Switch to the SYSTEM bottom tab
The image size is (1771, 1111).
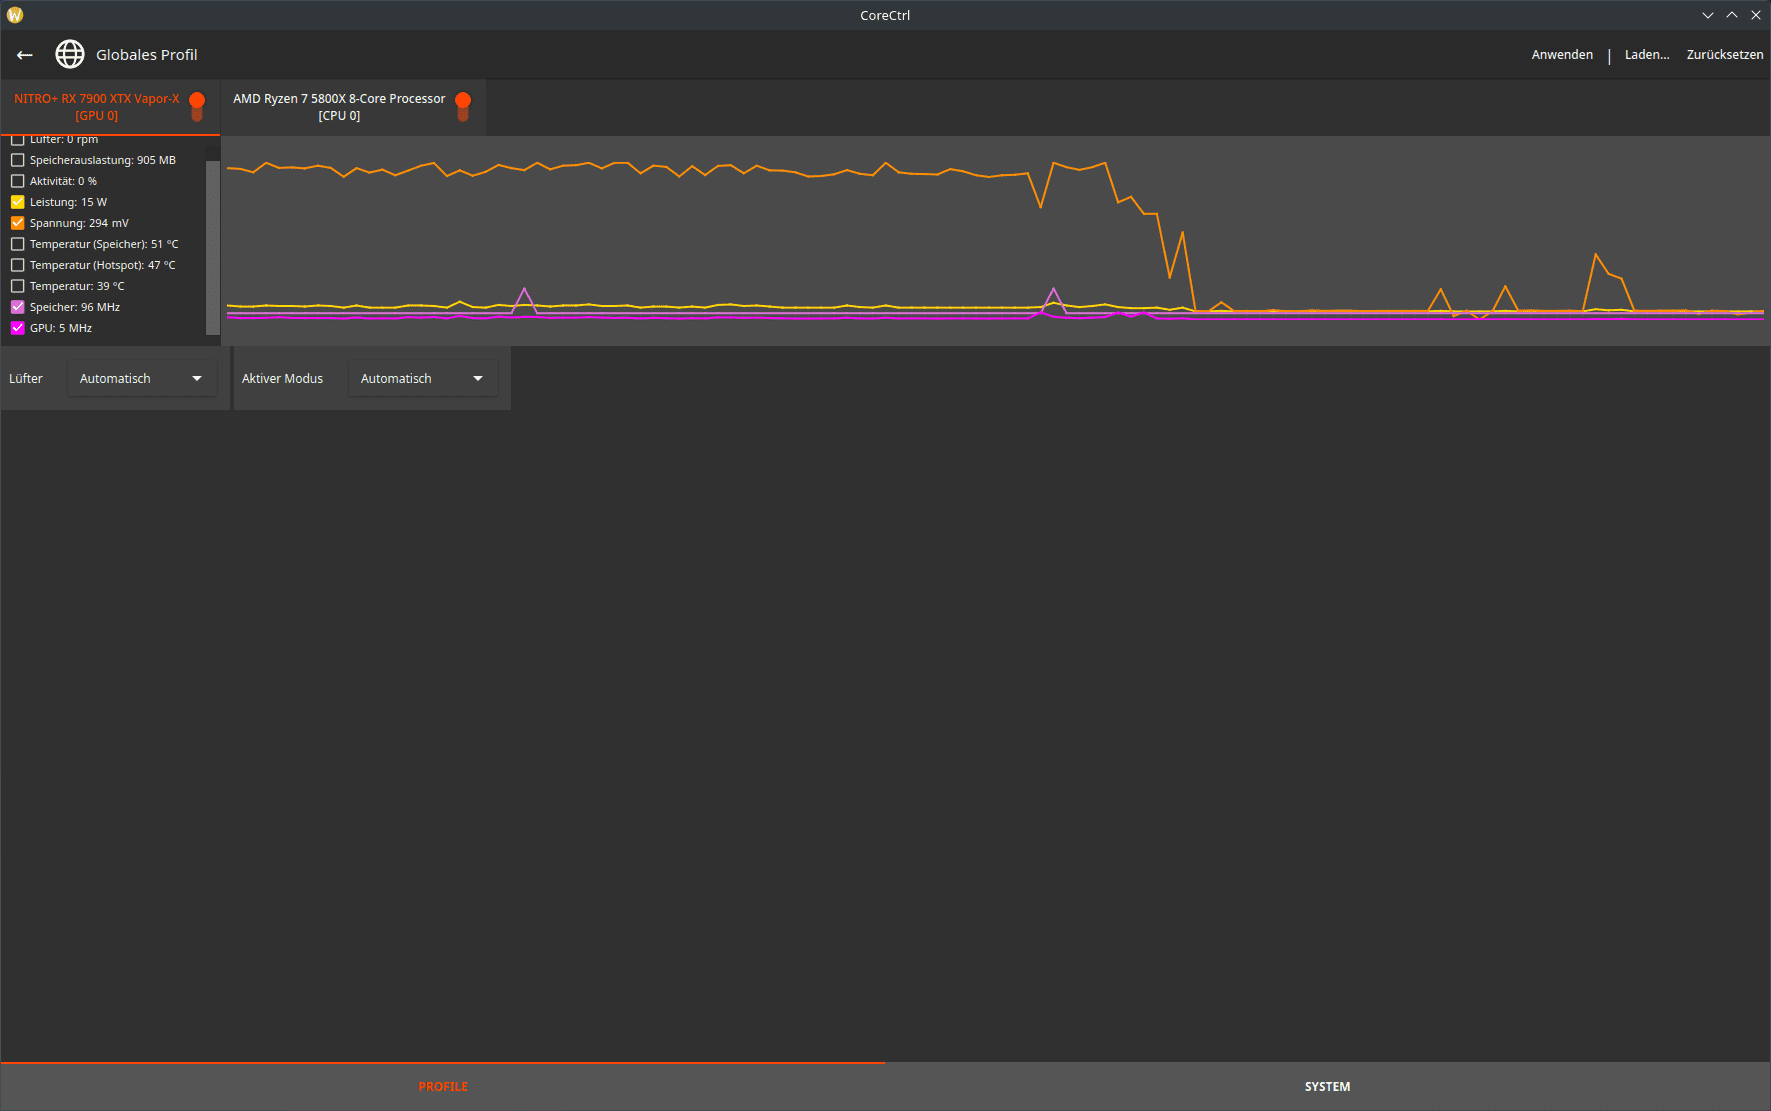pos(1327,1087)
